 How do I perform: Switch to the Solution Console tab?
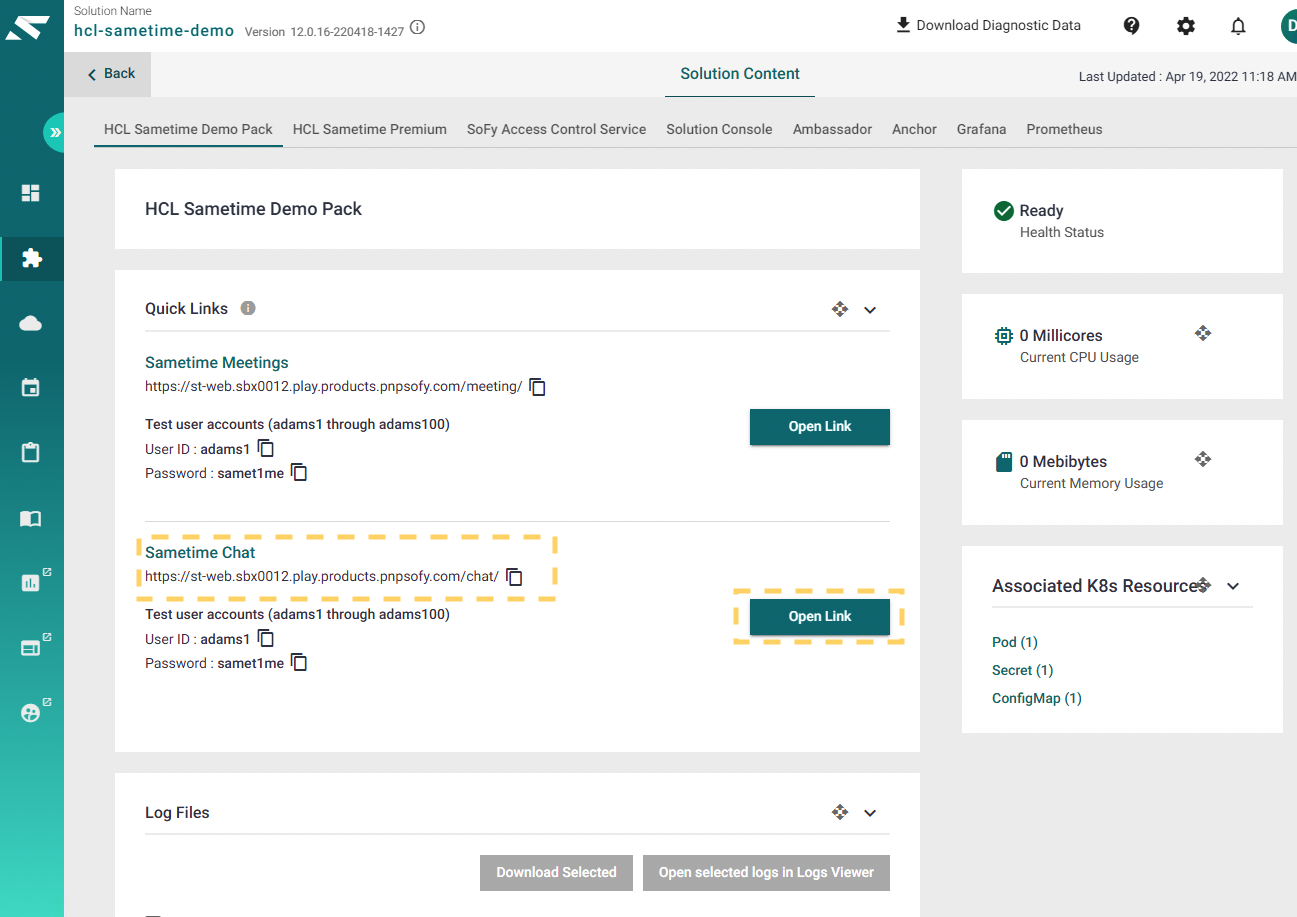pos(719,129)
